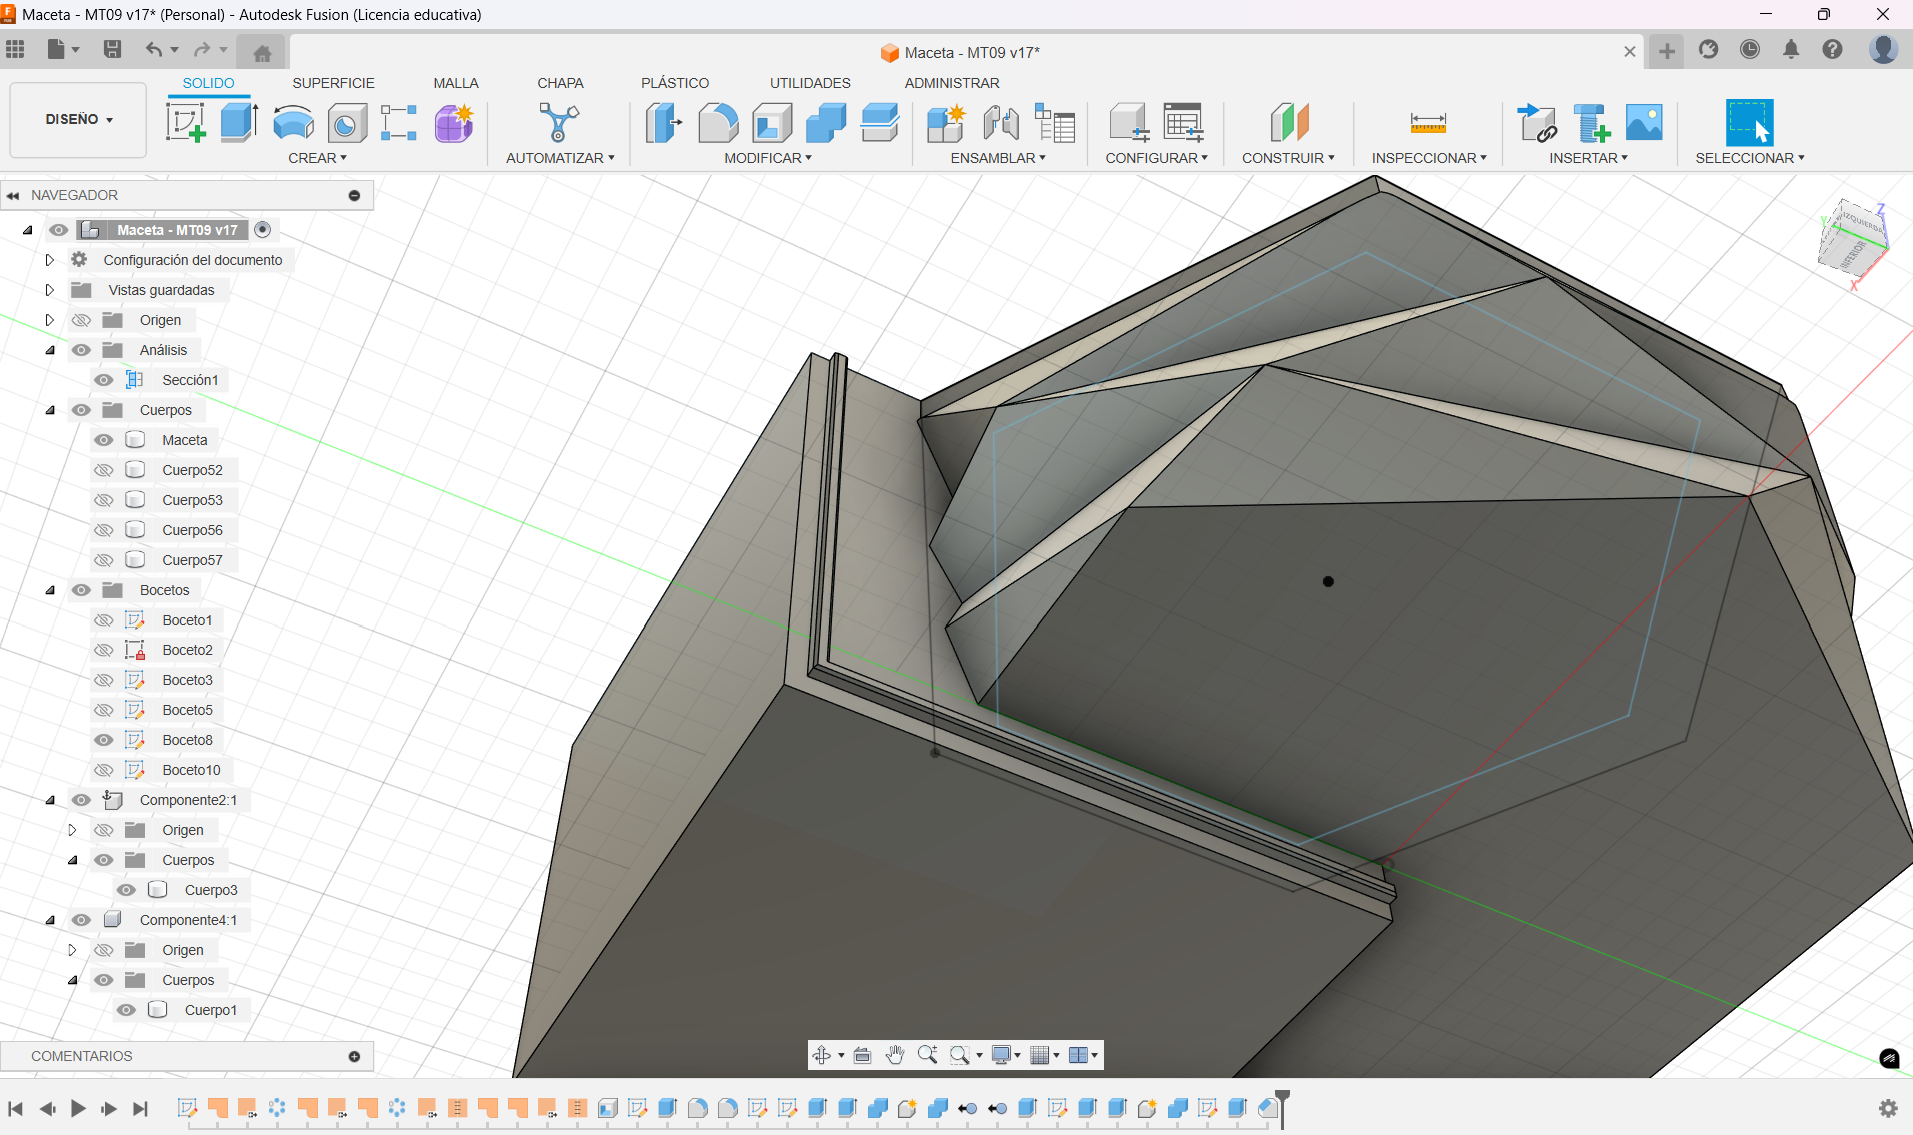
Task: Switch to the CHAPA tab
Action: coord(560,83)
